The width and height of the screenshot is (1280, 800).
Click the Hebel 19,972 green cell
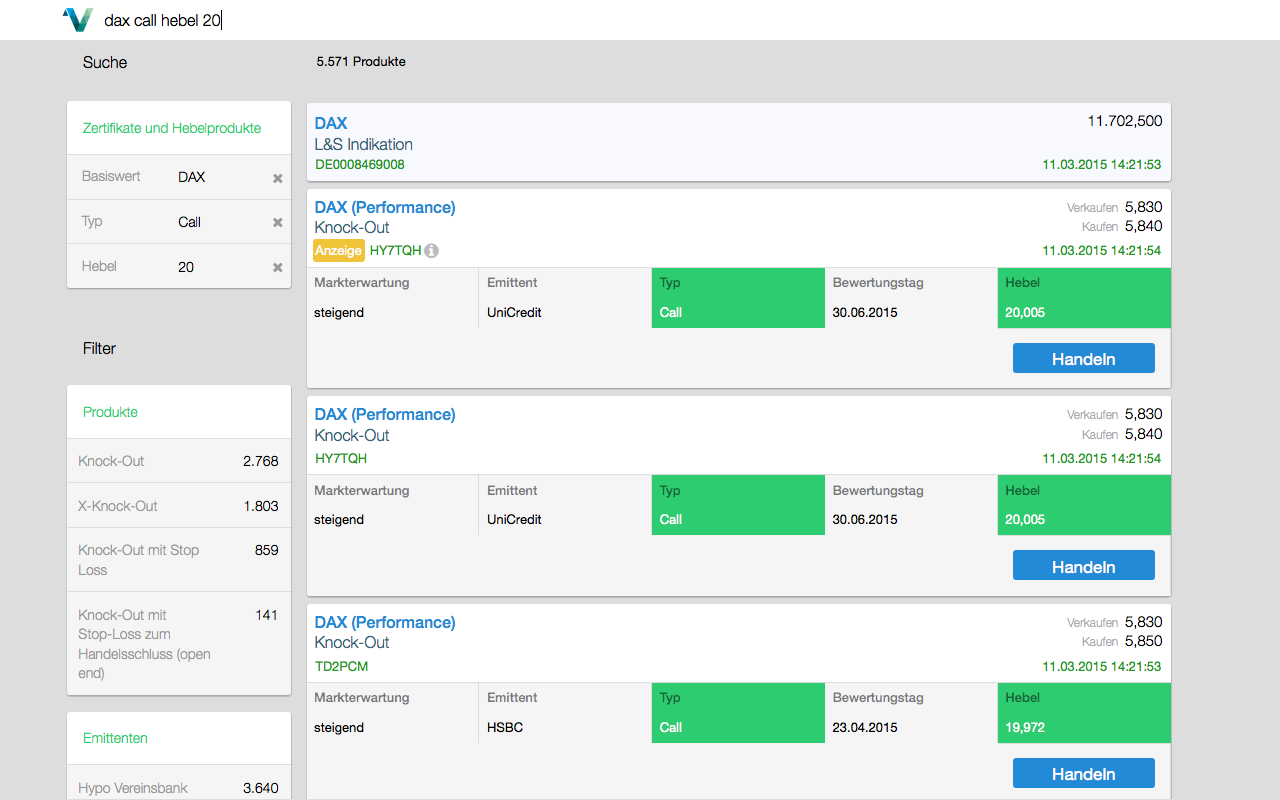tap(1084, 713)
